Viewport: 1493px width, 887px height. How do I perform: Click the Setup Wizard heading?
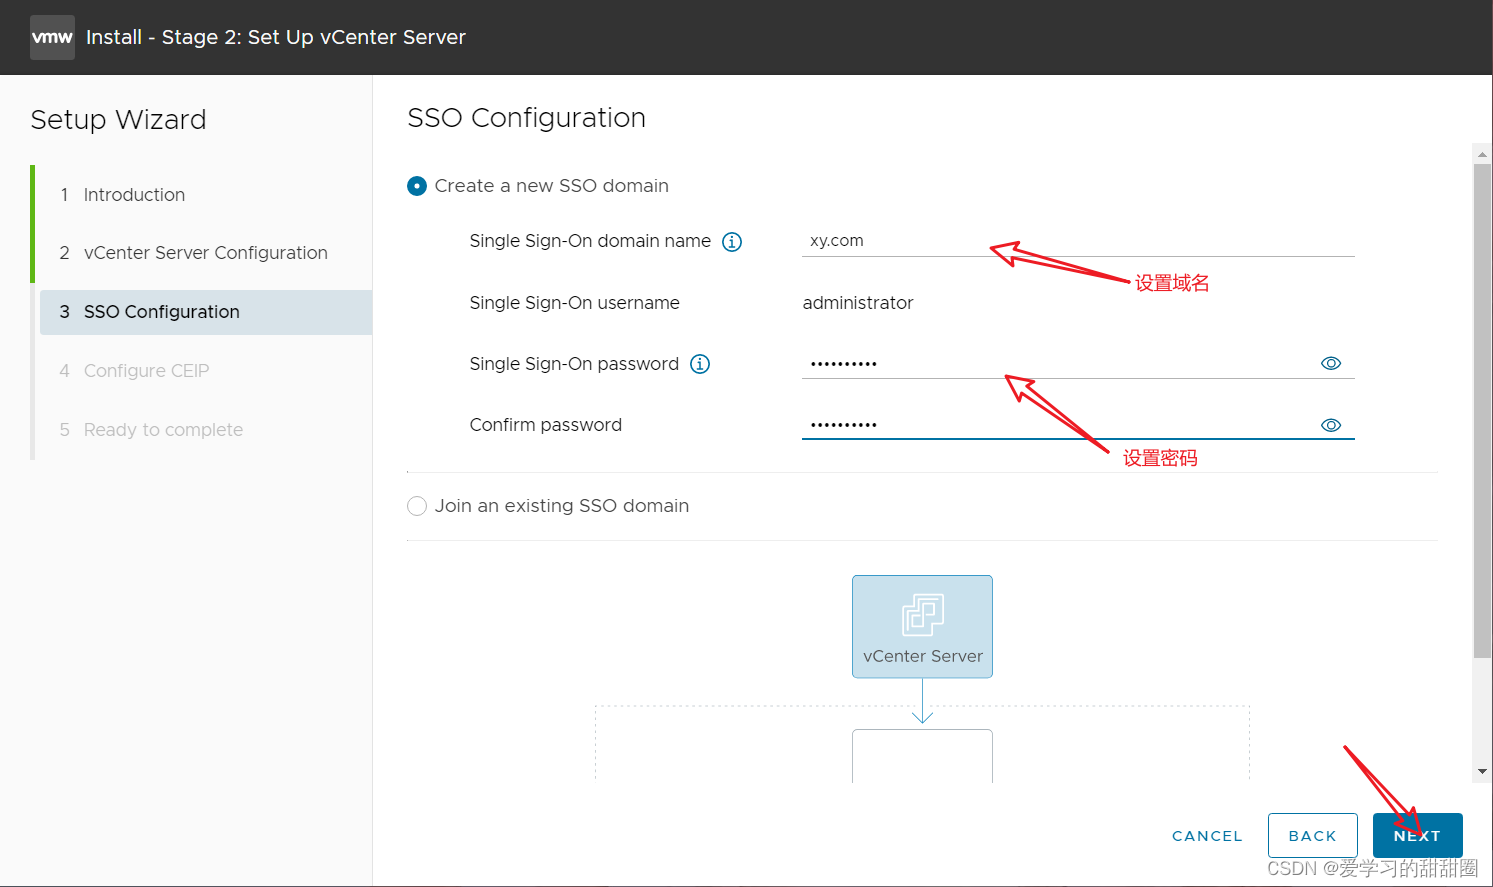[118, 120]
